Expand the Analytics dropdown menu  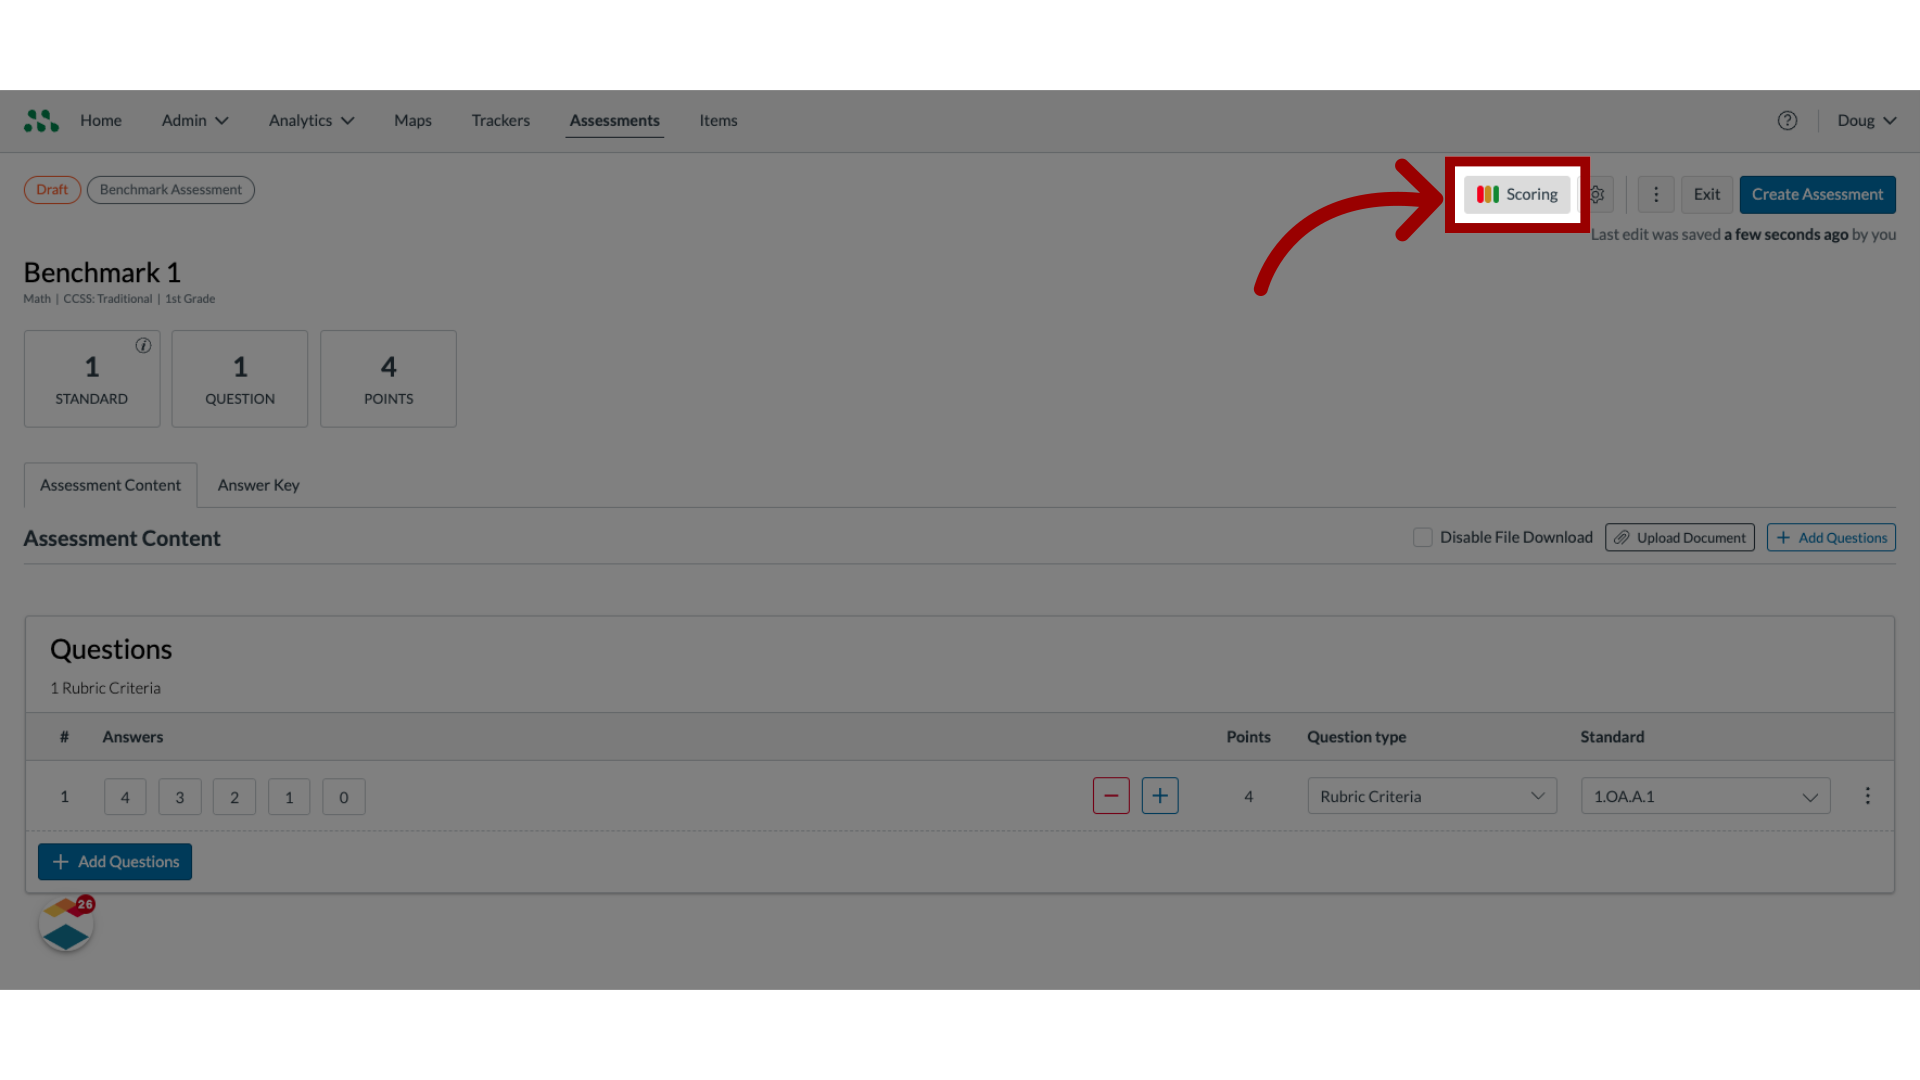[311, 120]
